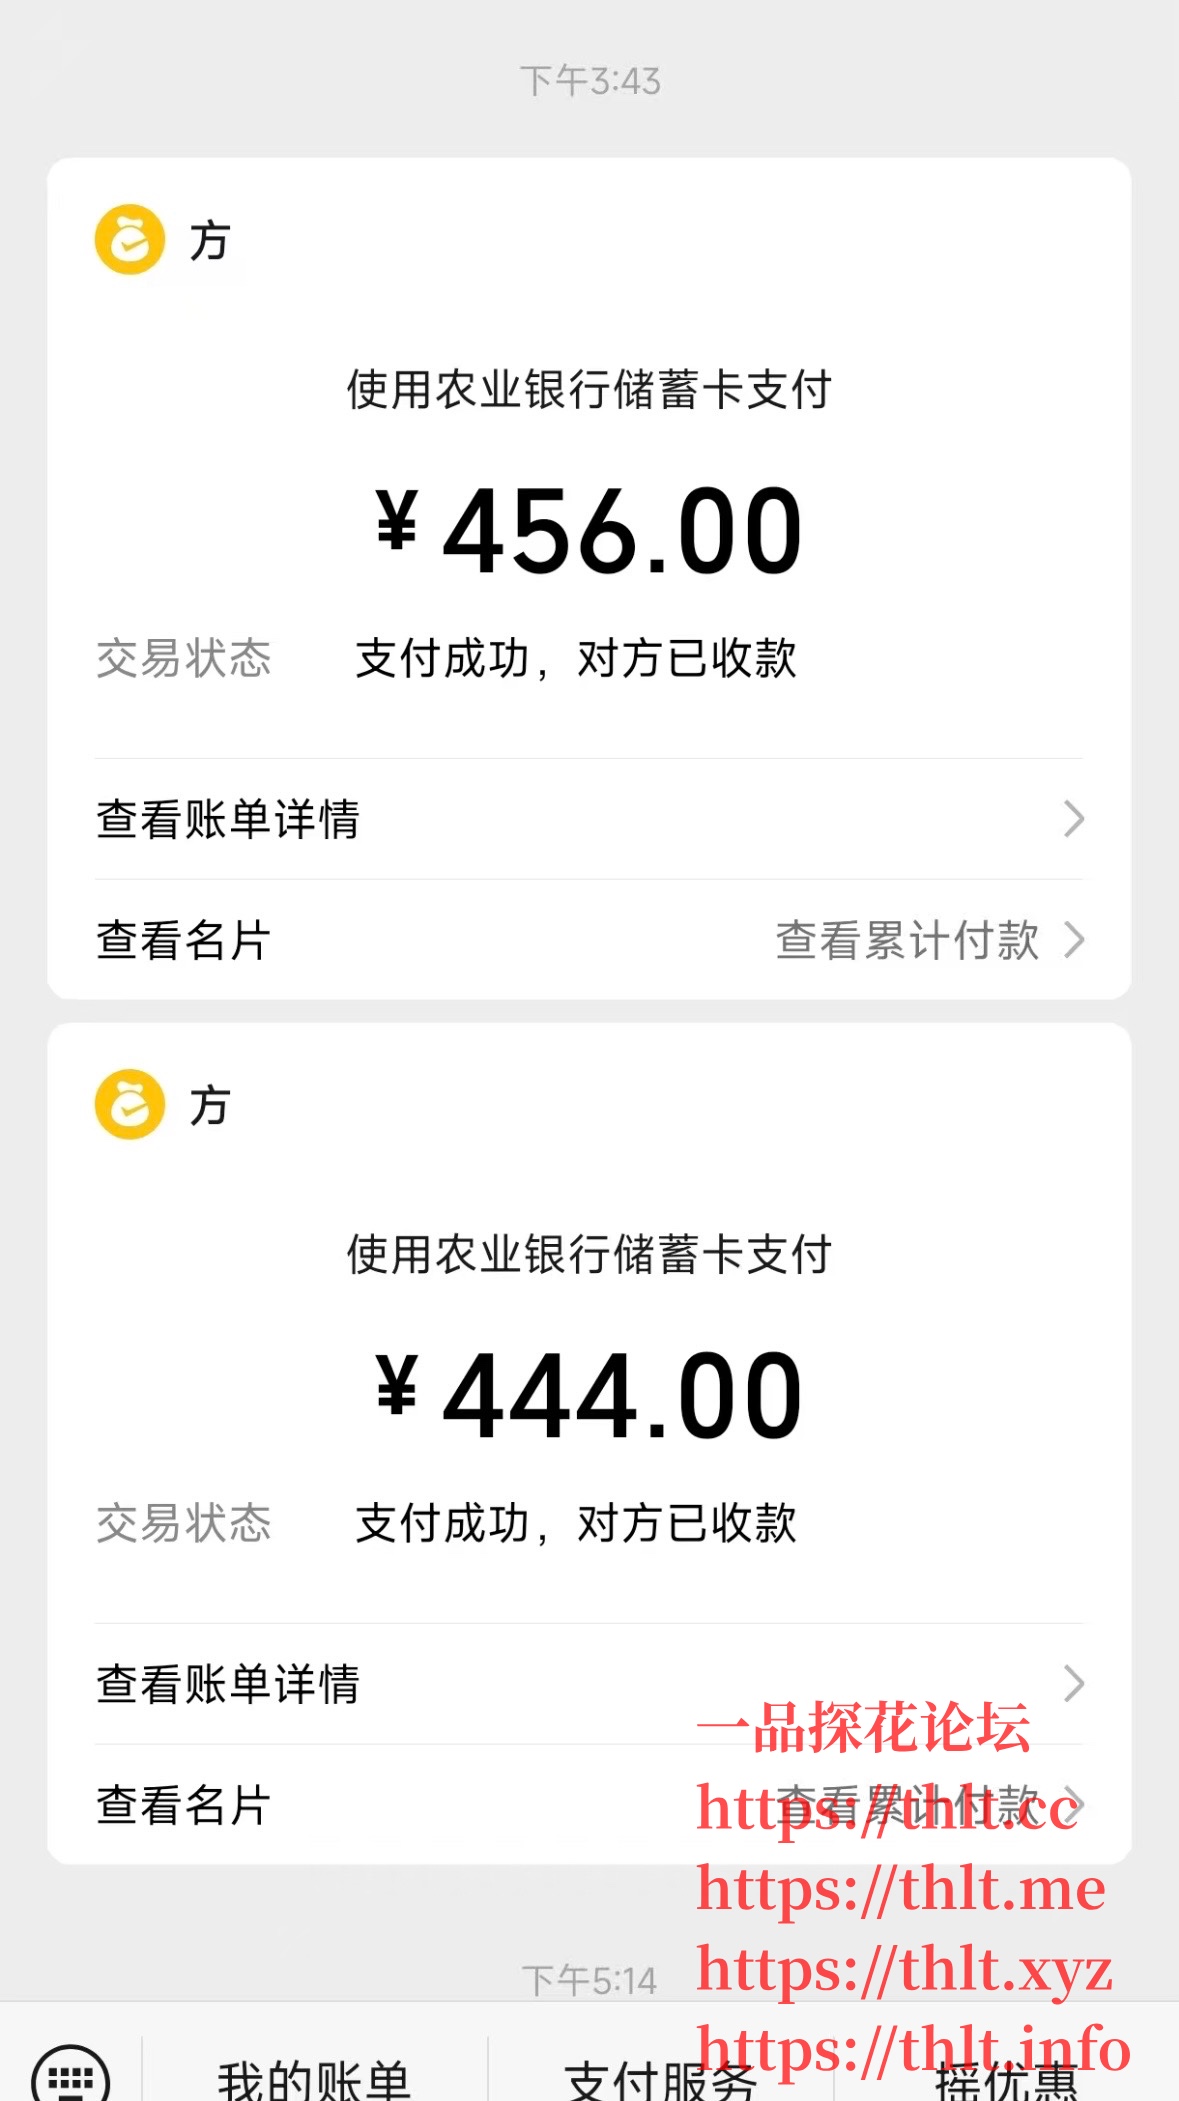Click the chevron beside 查看账单详情 on ¥444.00 card

(x=1074, y=1683)
